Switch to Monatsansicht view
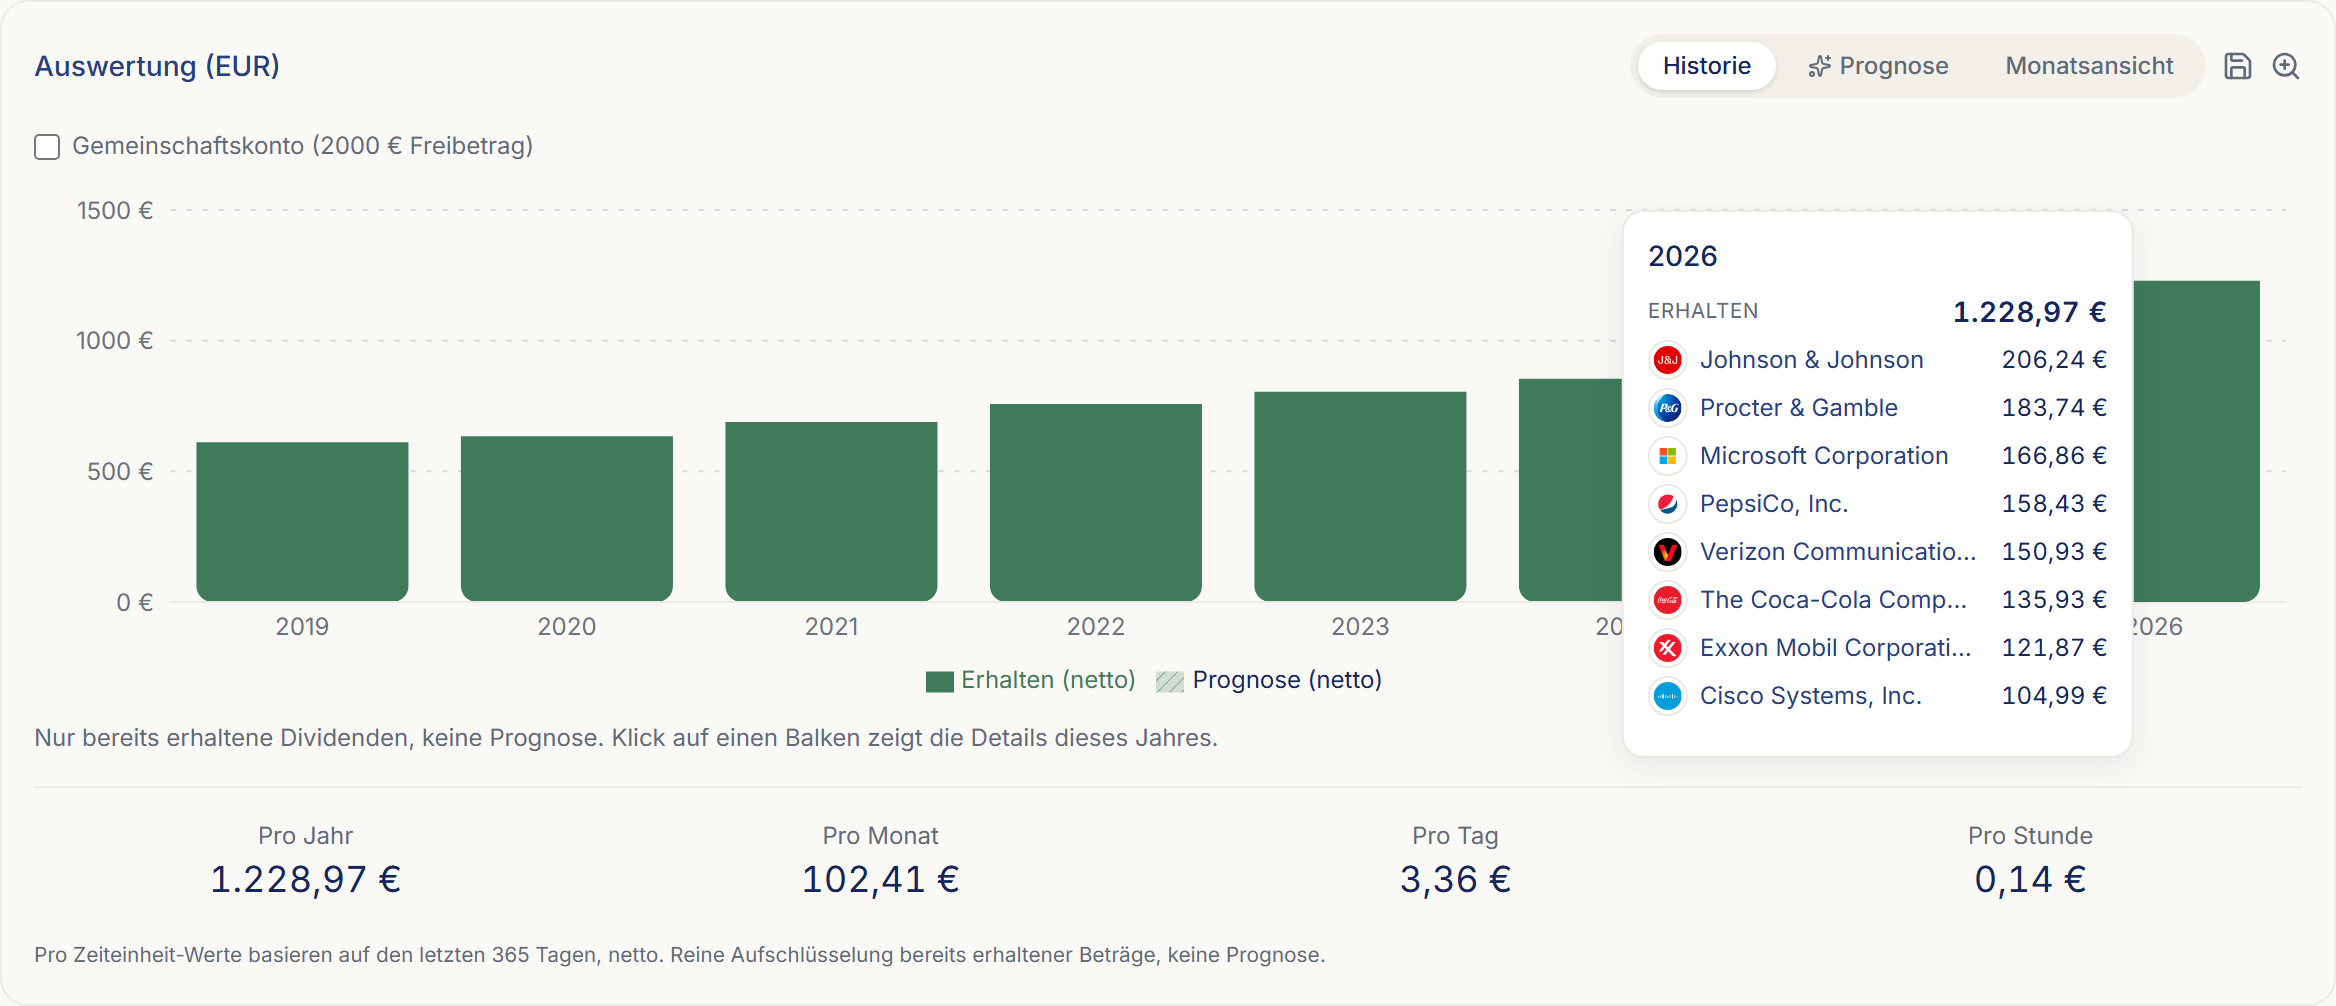 click(2089, 66)
